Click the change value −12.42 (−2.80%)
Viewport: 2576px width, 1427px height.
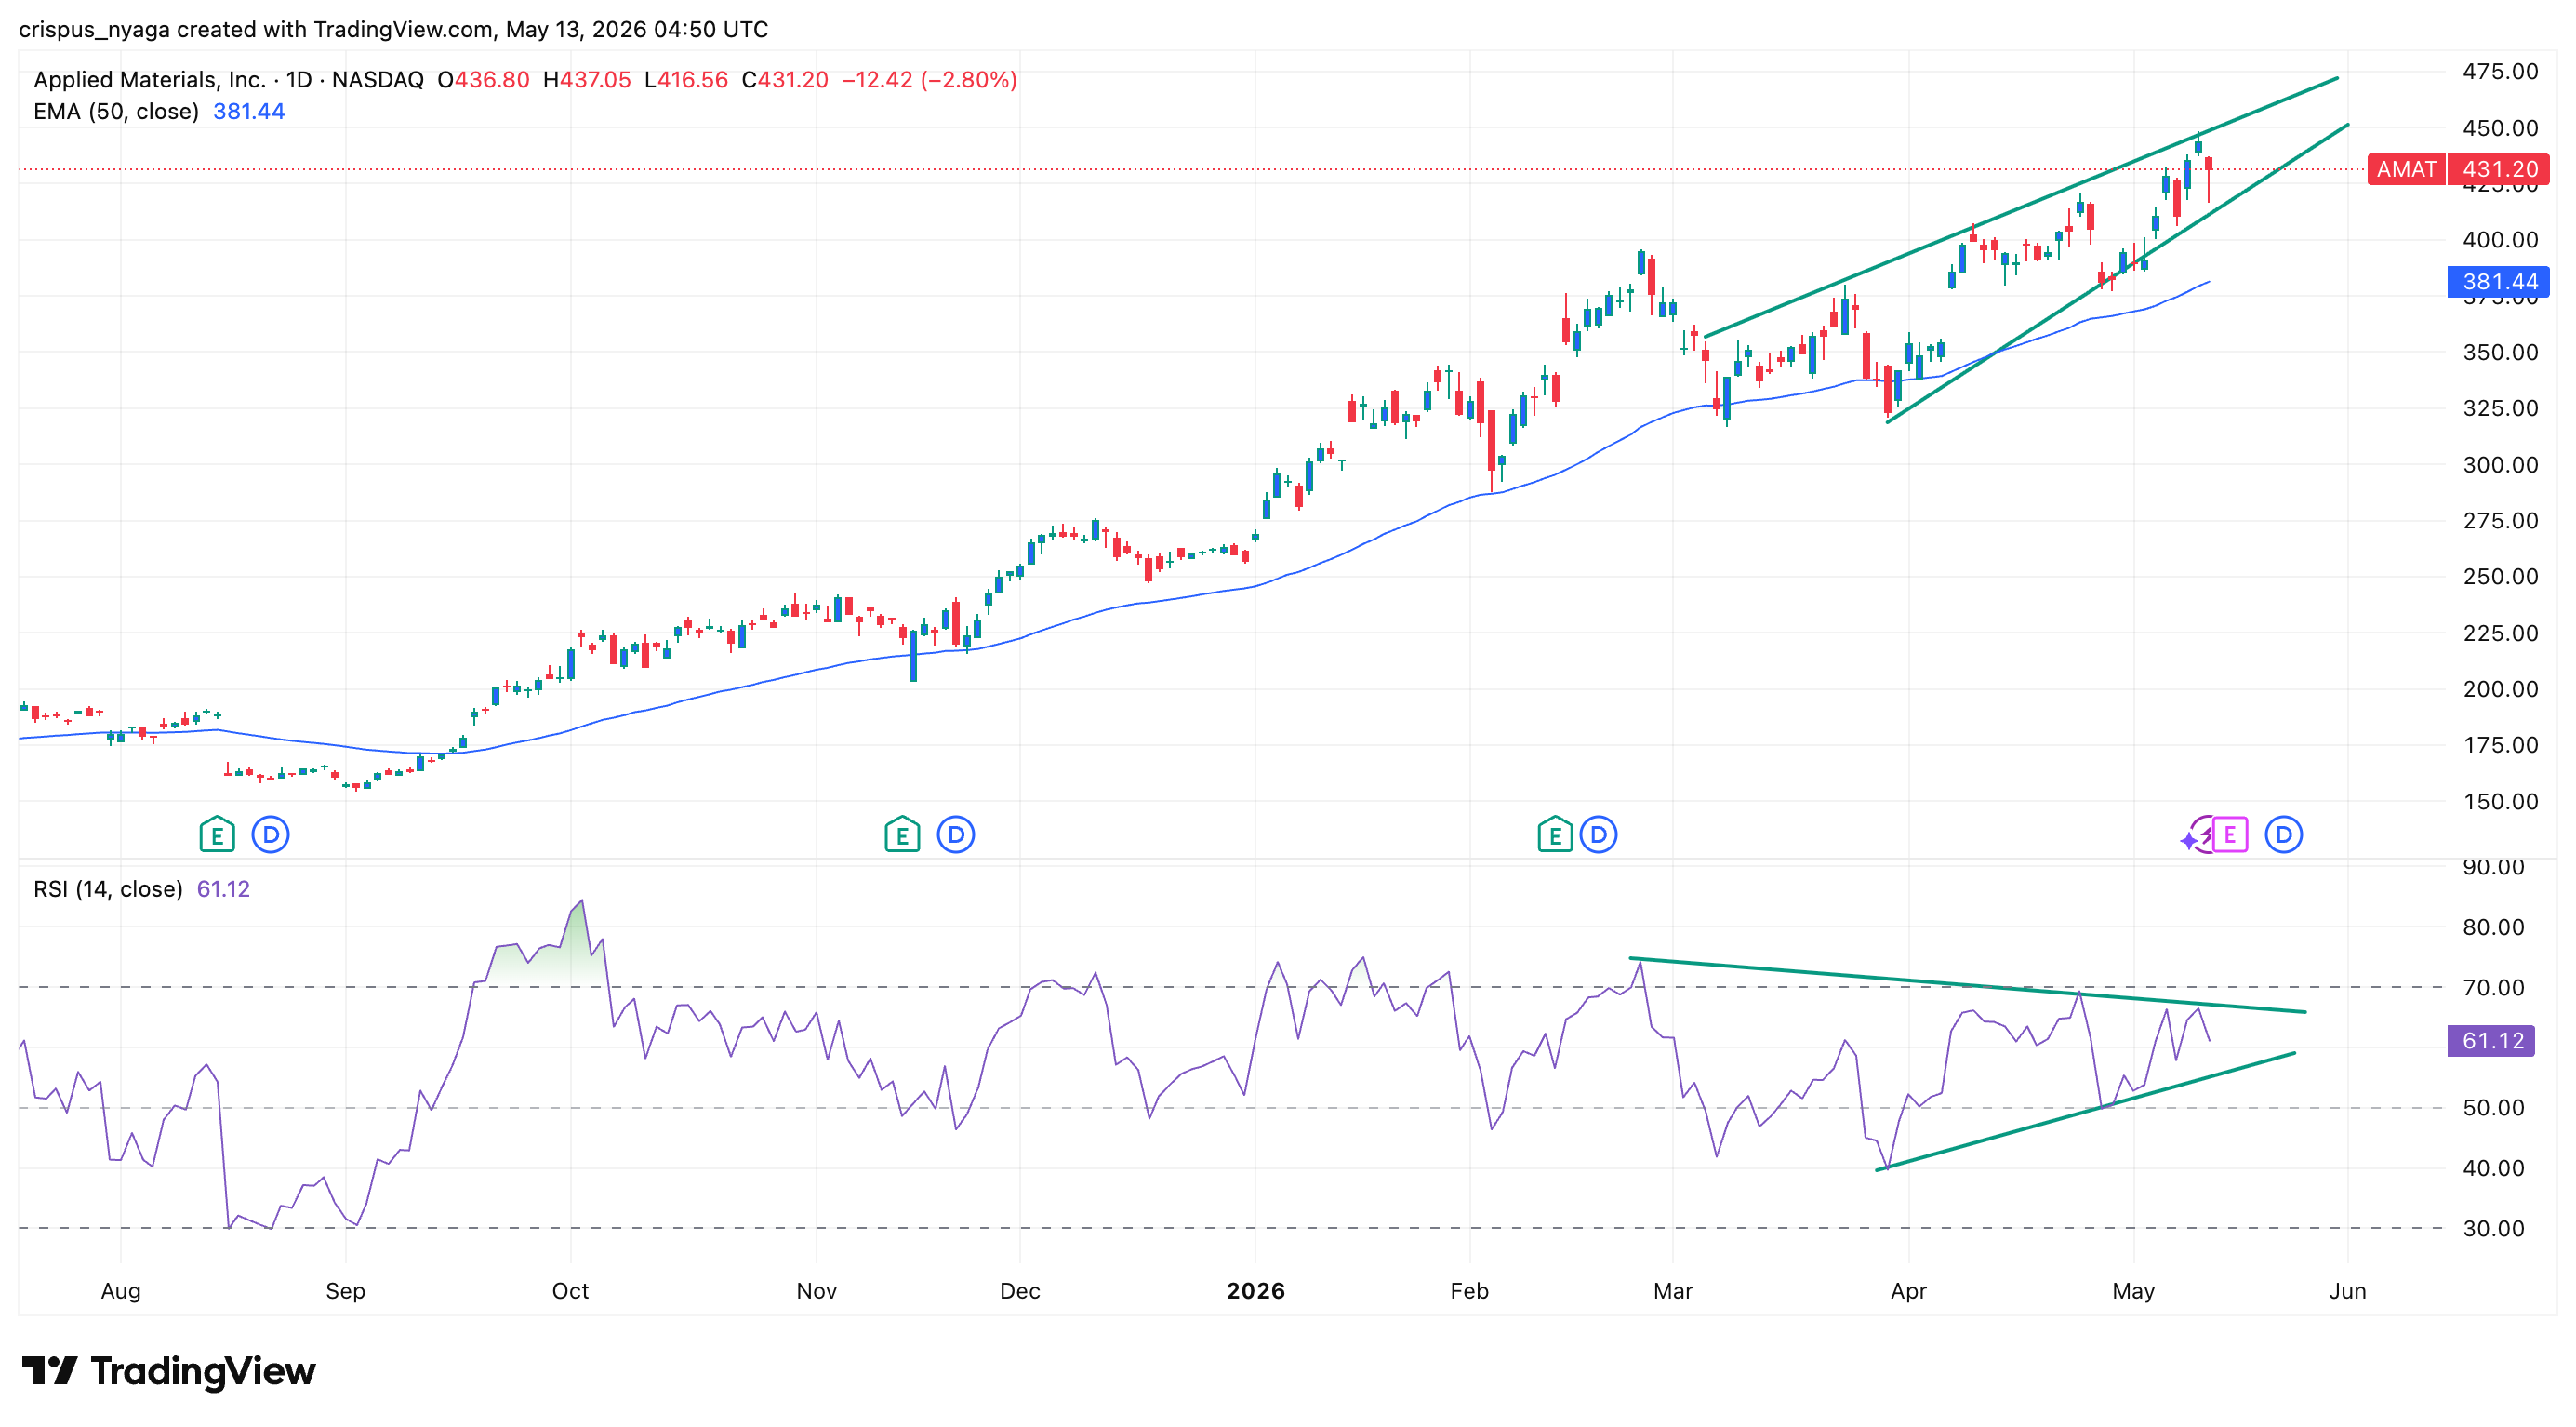pos(929,80)
